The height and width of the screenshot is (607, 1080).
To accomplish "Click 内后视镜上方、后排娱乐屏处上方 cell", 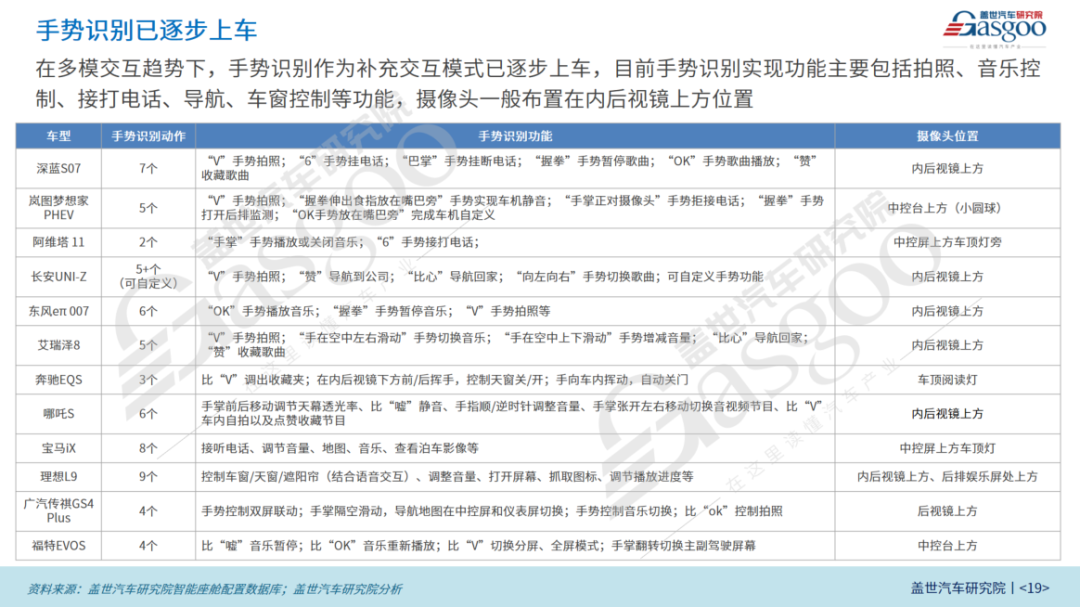I will (948, 477).
